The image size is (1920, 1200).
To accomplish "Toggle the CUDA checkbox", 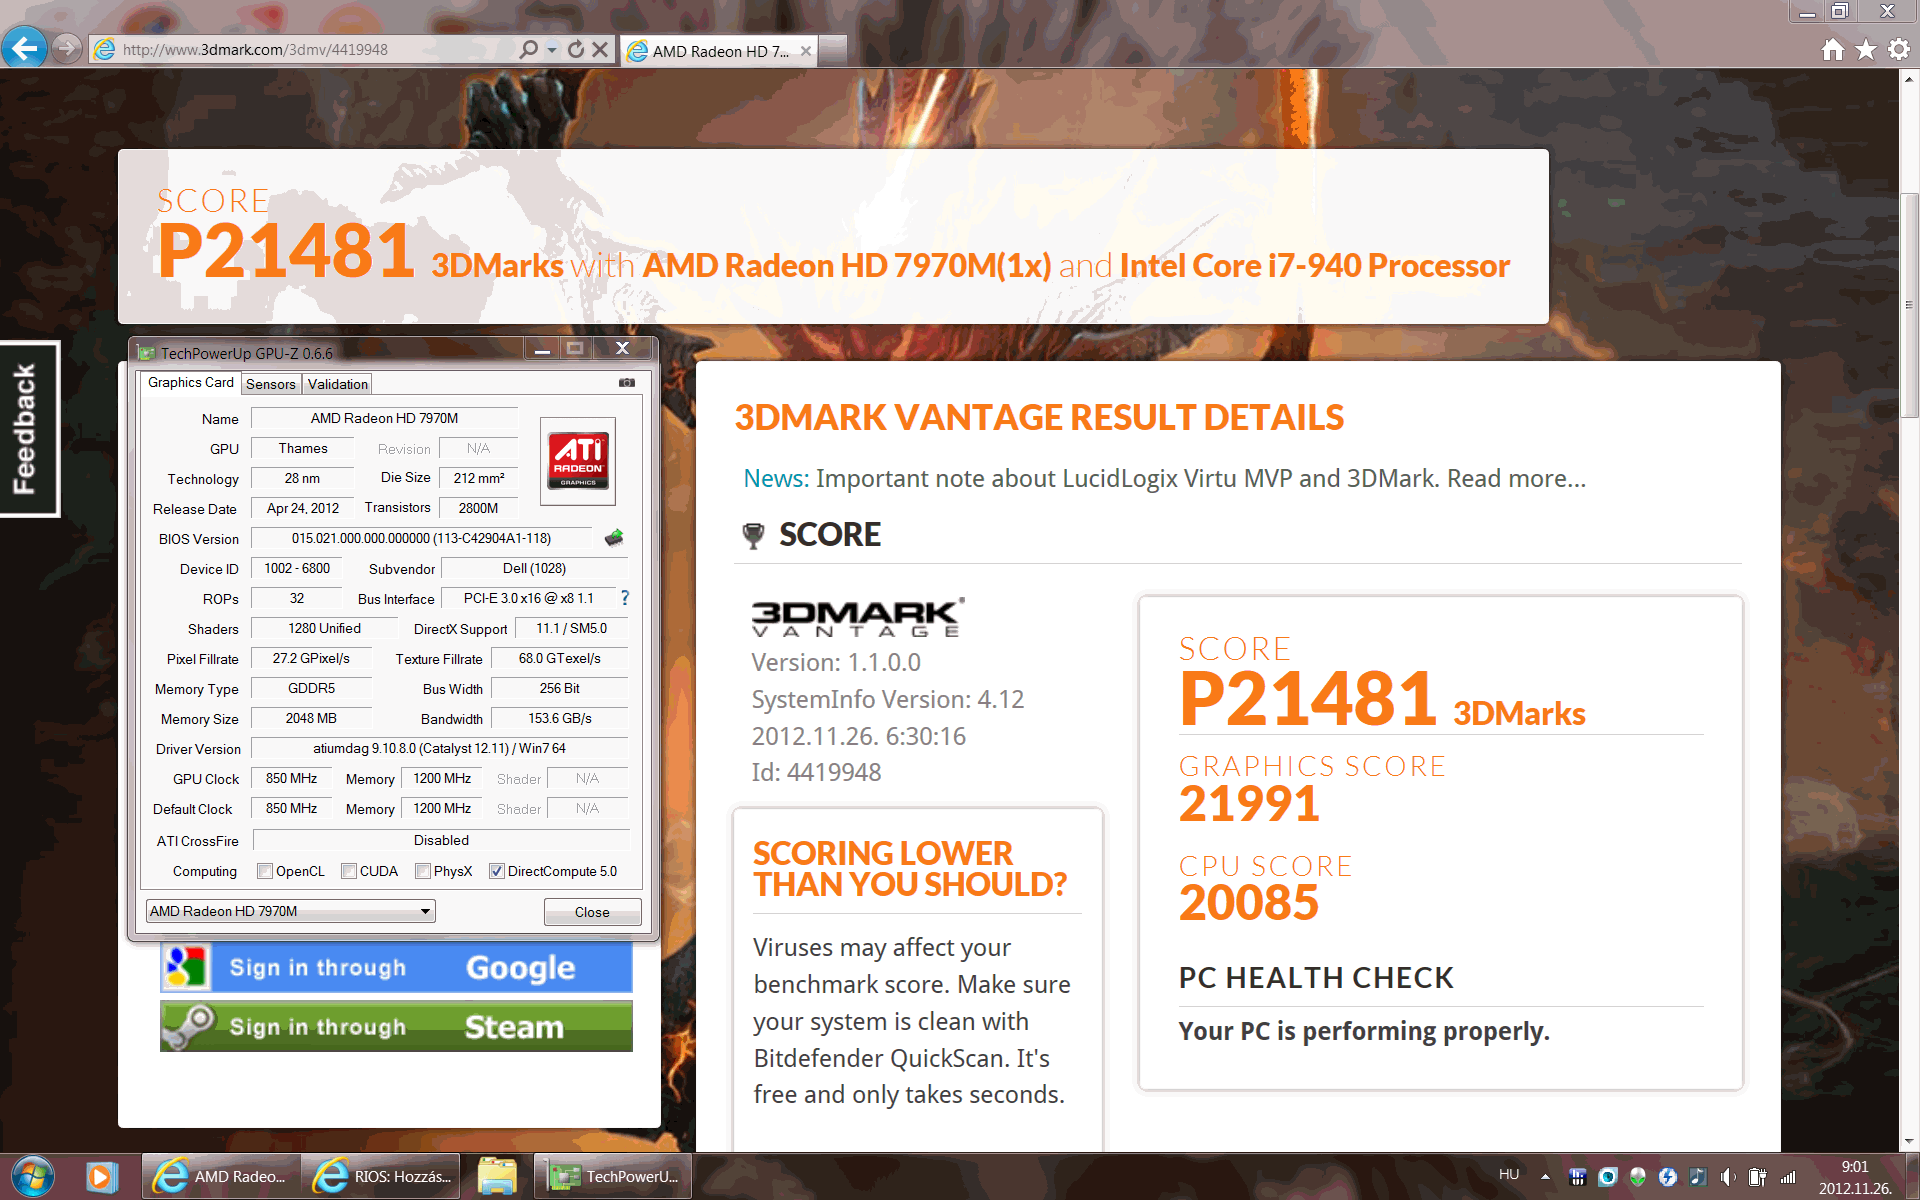I will (349, 871).
